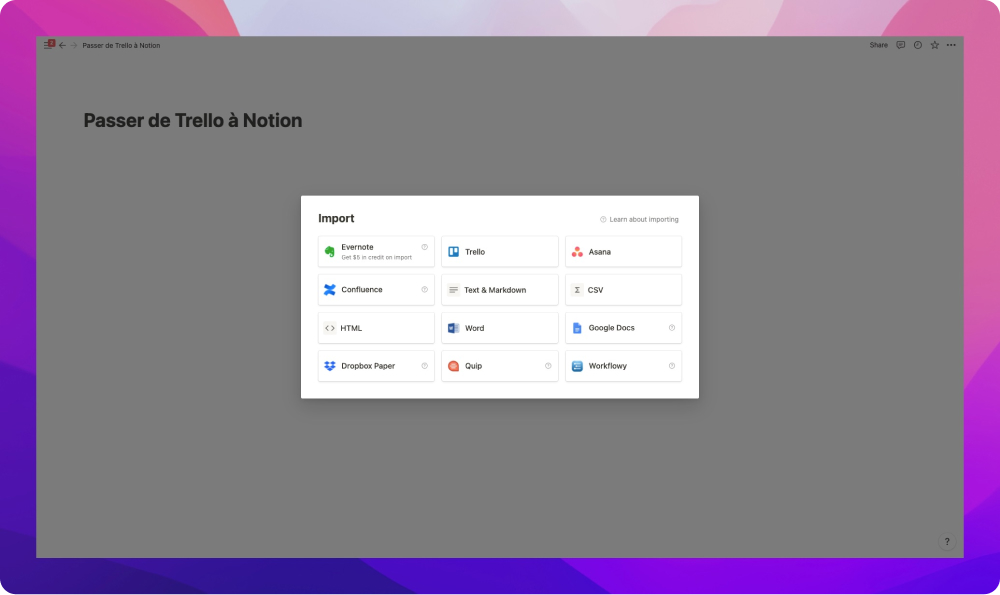Click the page title Passer de Trello à Notion

[x=193, y=121]
